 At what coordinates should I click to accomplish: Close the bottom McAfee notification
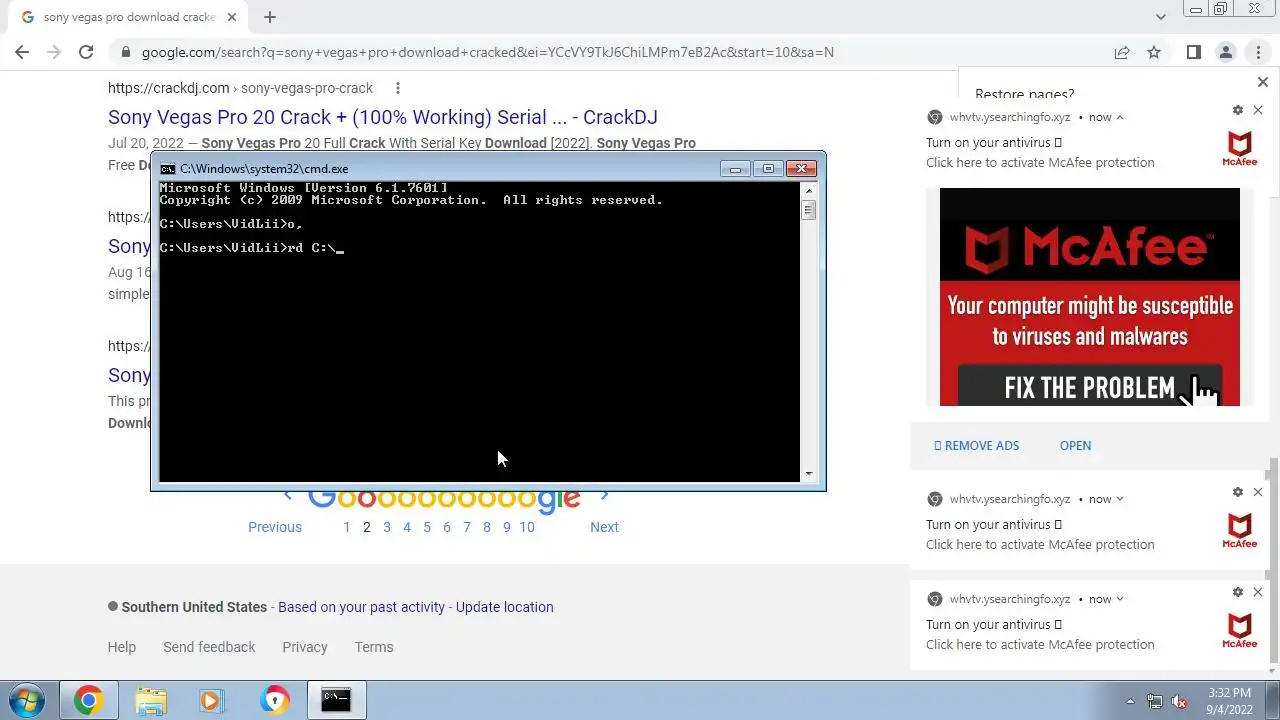click(1258, 592)
